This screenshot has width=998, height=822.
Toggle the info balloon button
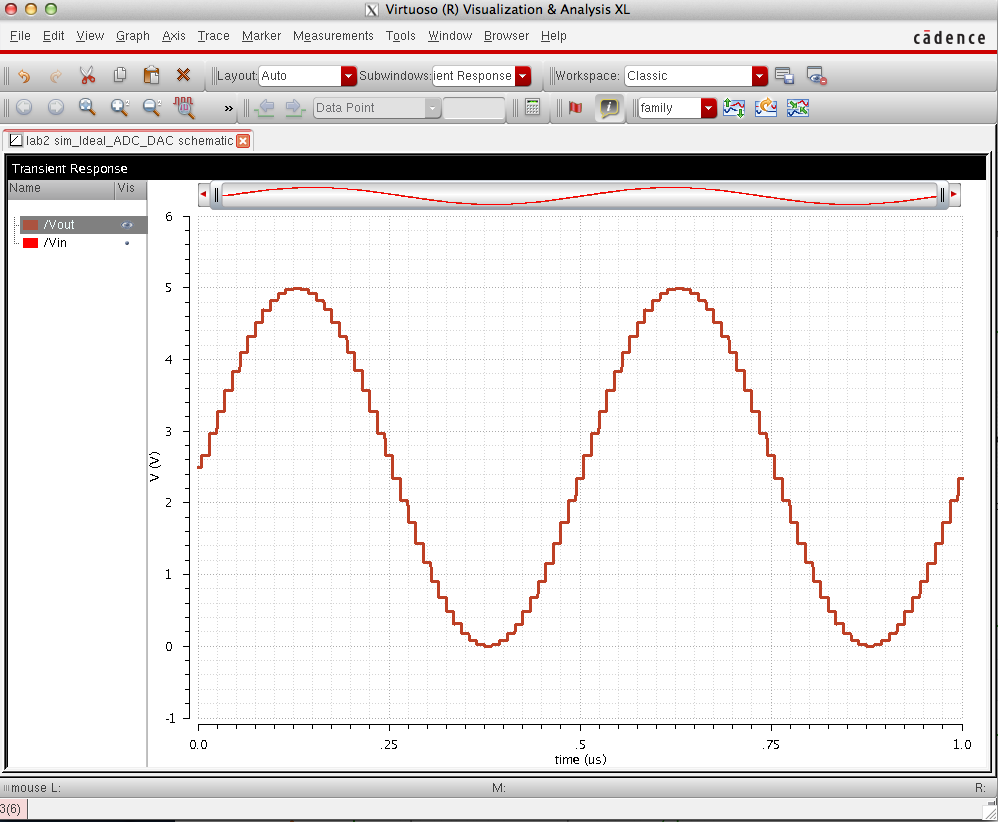pos(609,108)
